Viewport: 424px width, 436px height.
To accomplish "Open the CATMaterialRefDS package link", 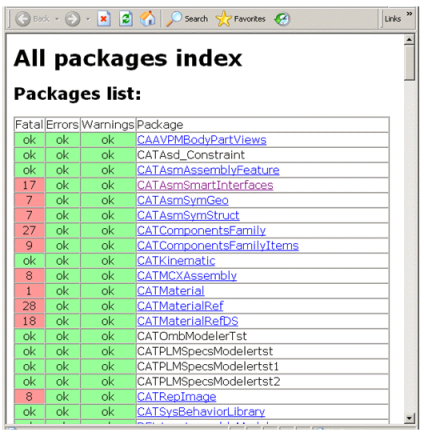I will (x=188, y=321).
